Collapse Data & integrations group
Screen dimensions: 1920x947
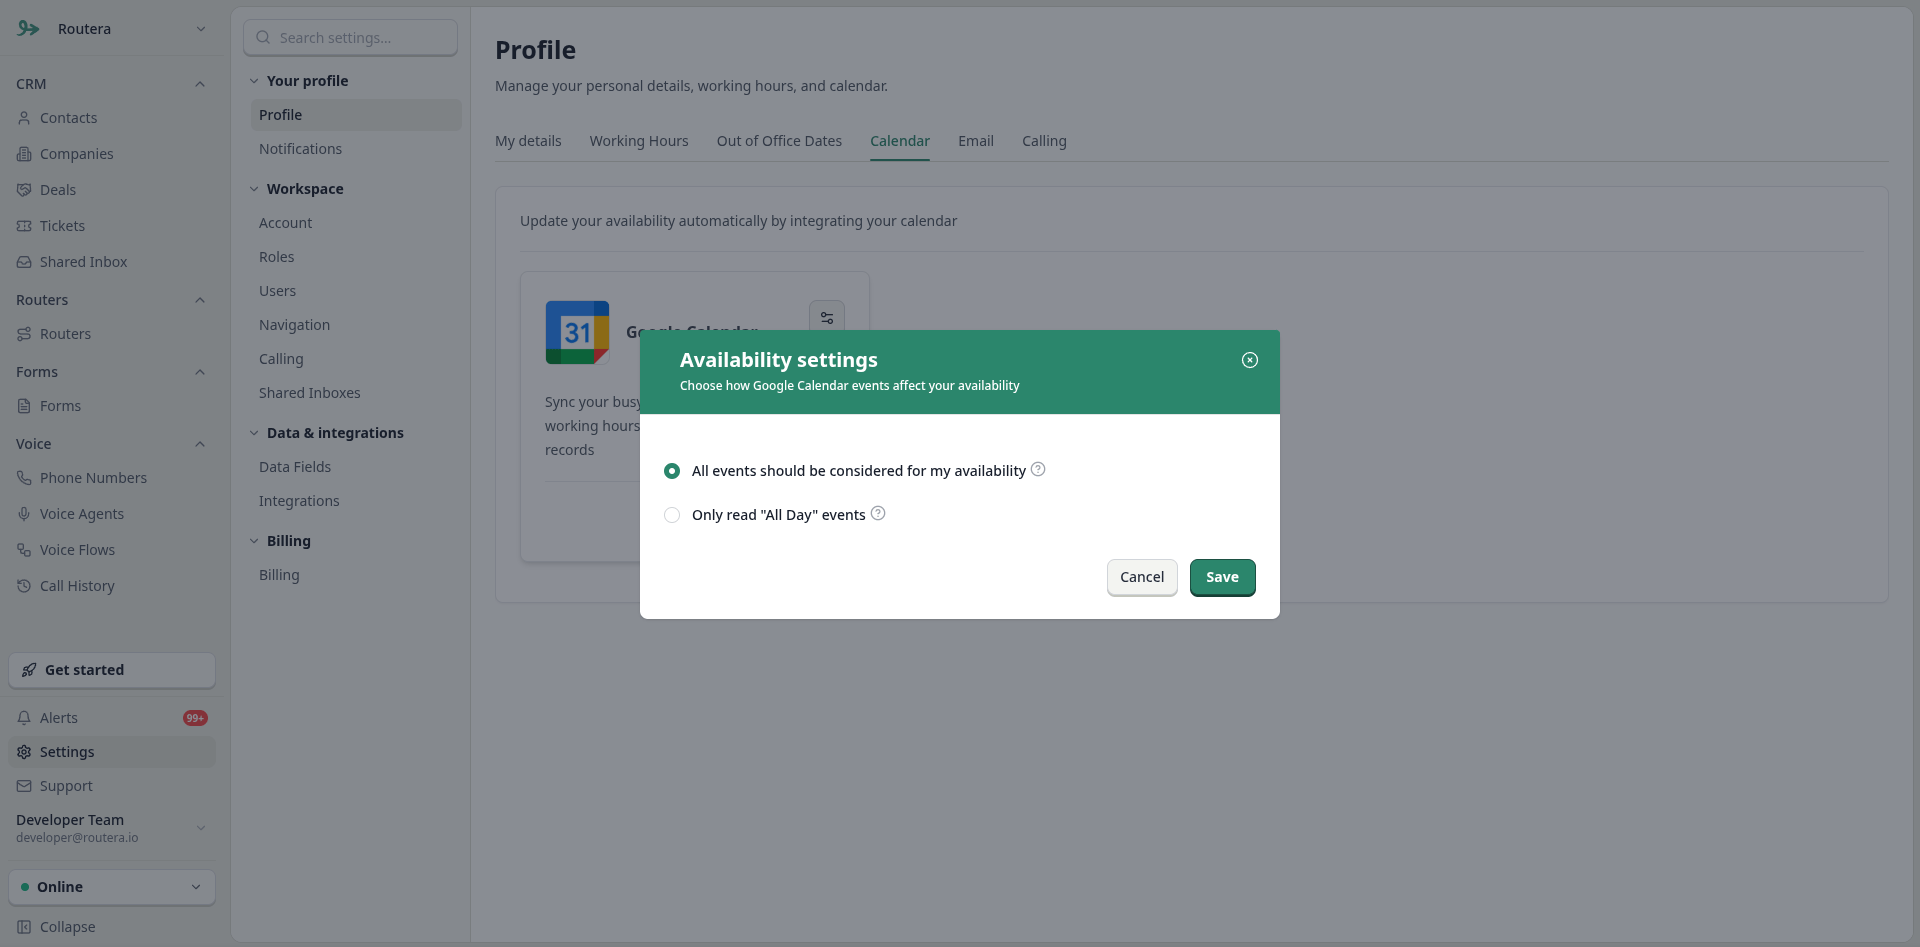coord(254,433)
